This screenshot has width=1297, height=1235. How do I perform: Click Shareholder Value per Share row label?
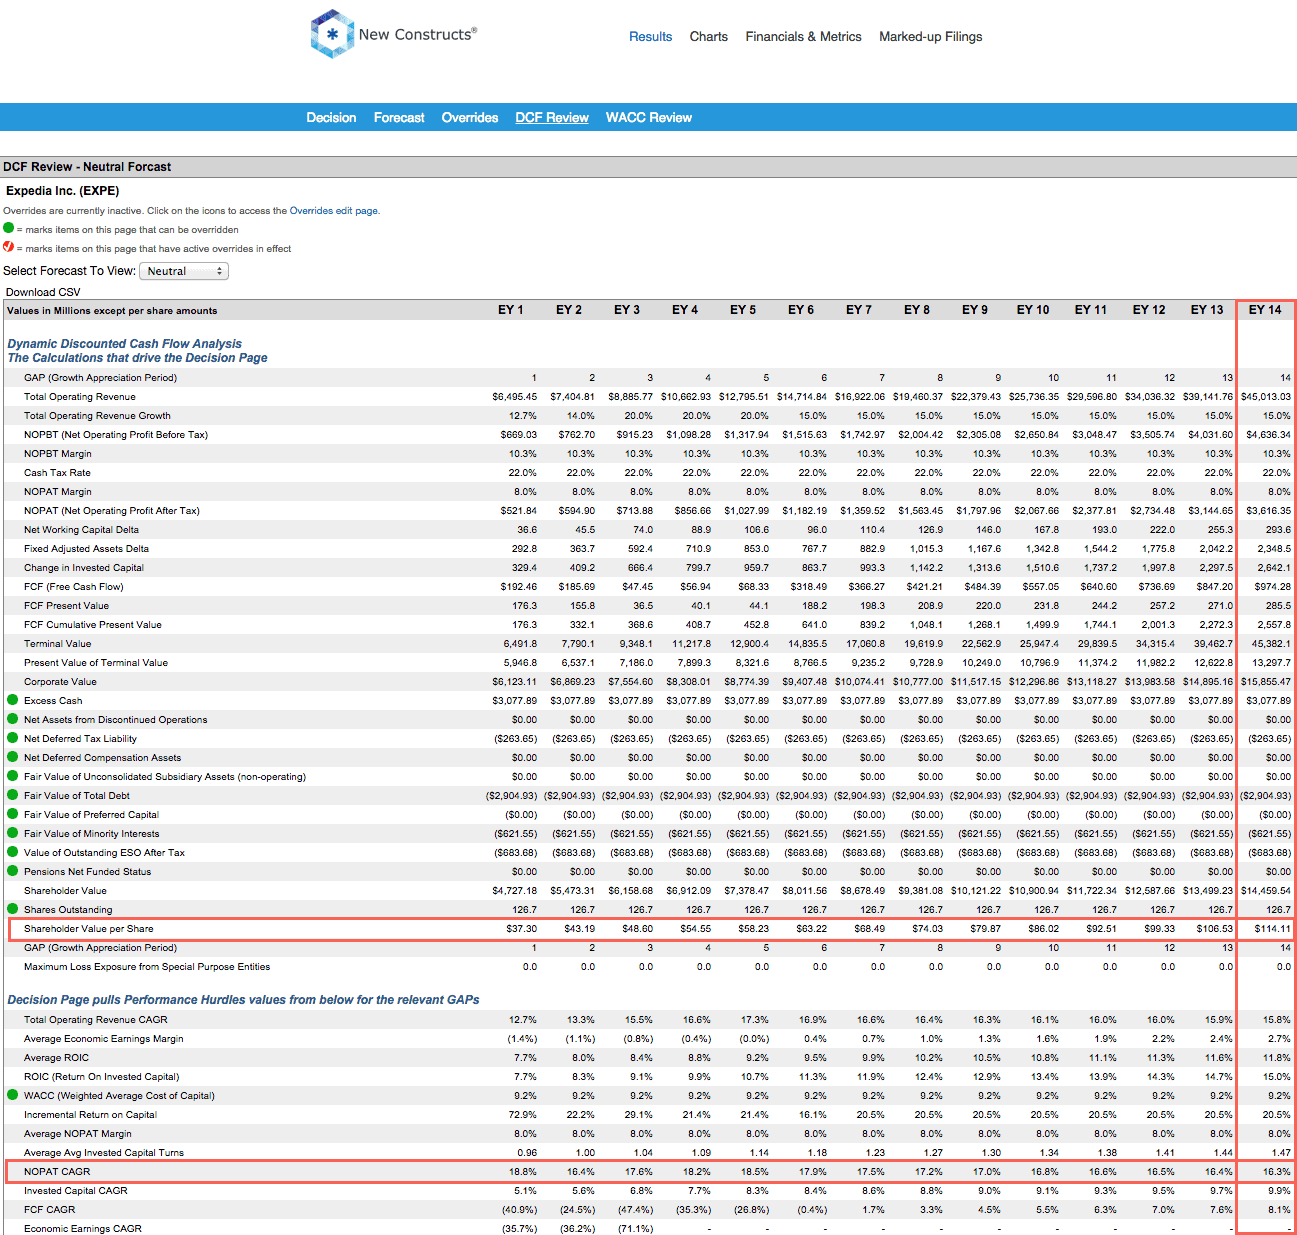89,929
